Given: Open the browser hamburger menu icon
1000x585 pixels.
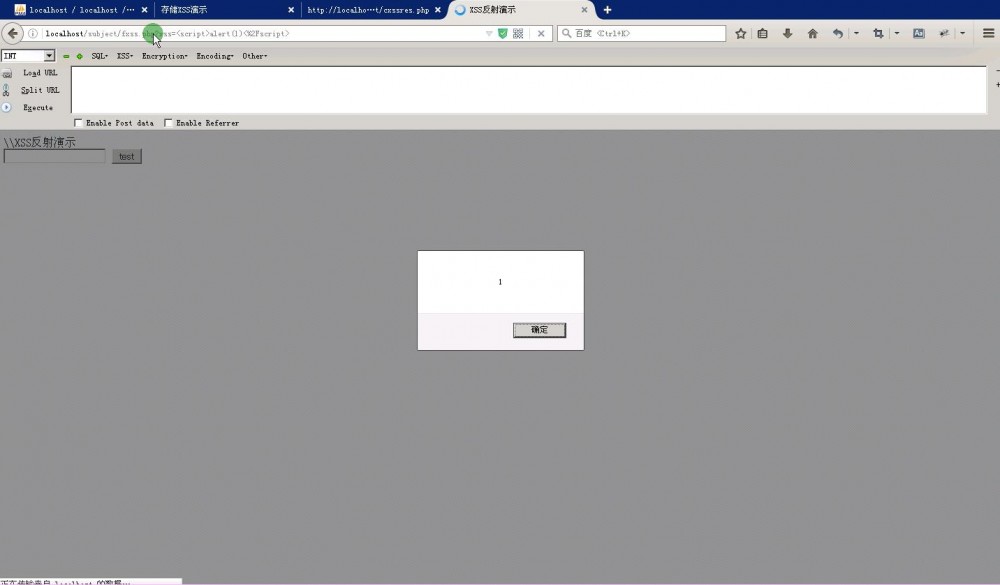Looking at the screenshot, I should pyautogui.click(x=989, y=33).
